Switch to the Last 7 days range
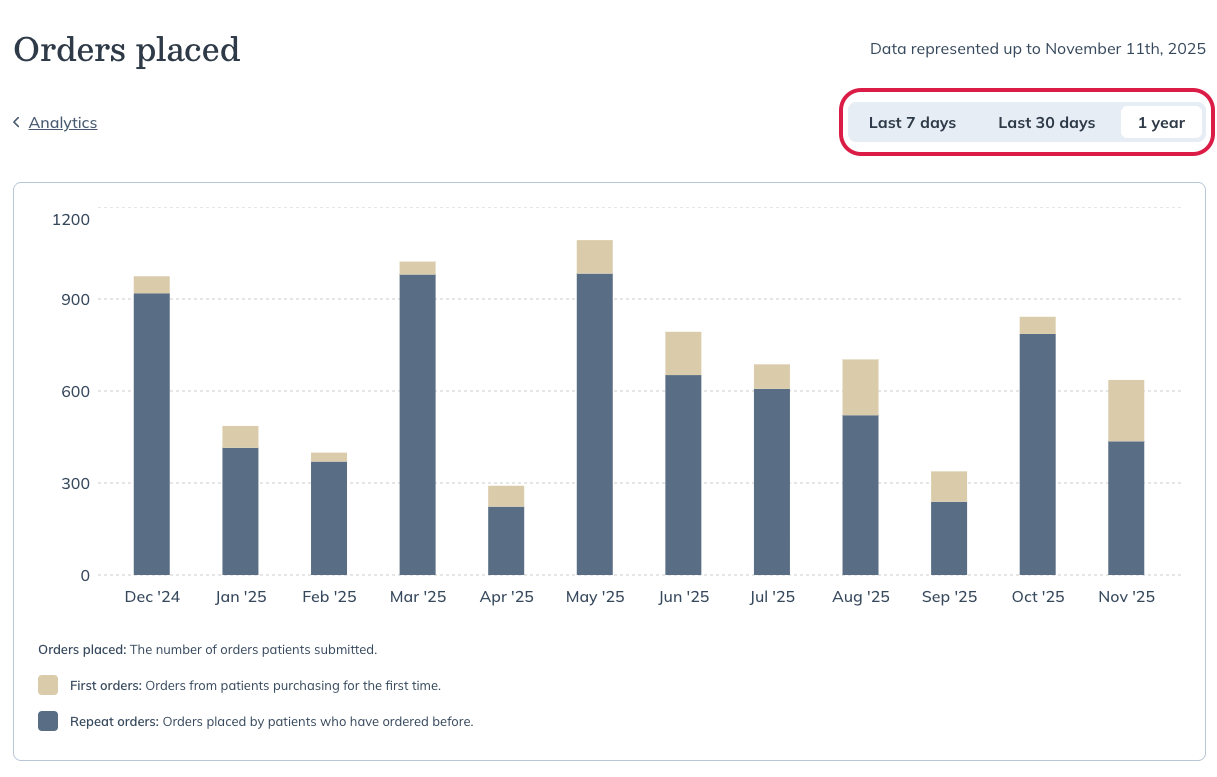 (x=912, y=123)
